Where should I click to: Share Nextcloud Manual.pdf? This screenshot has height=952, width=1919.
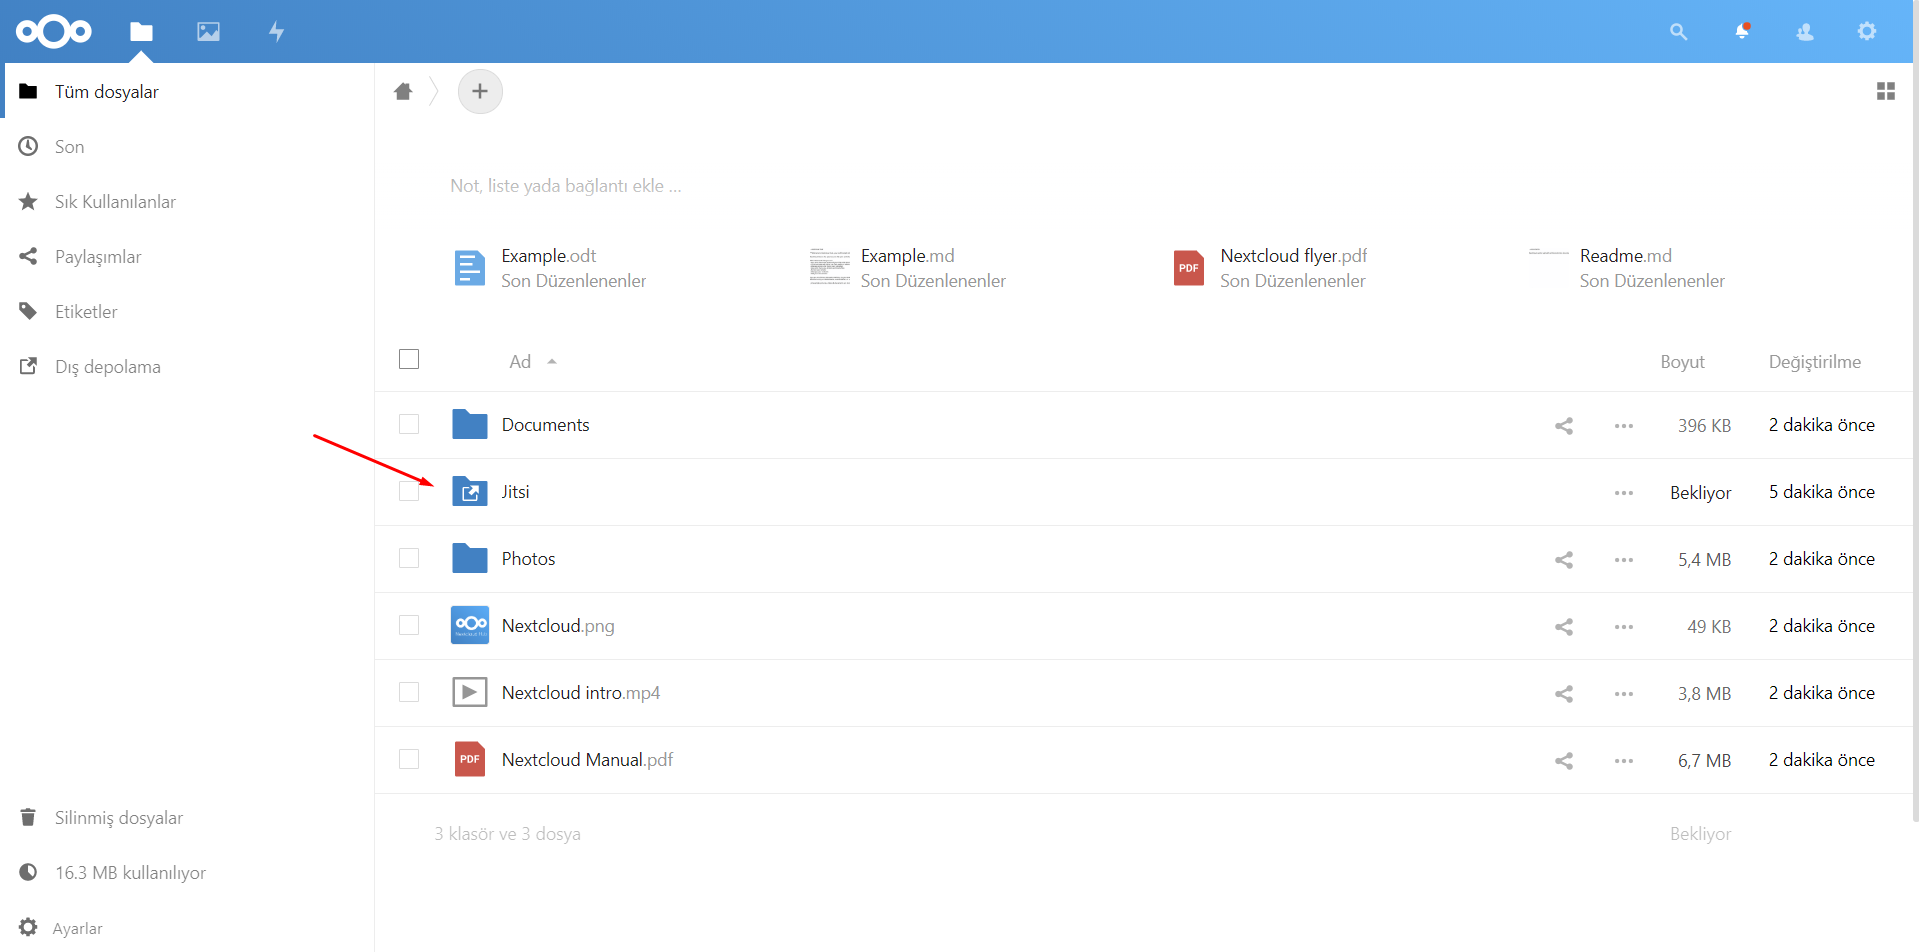tap(1564, 761)
